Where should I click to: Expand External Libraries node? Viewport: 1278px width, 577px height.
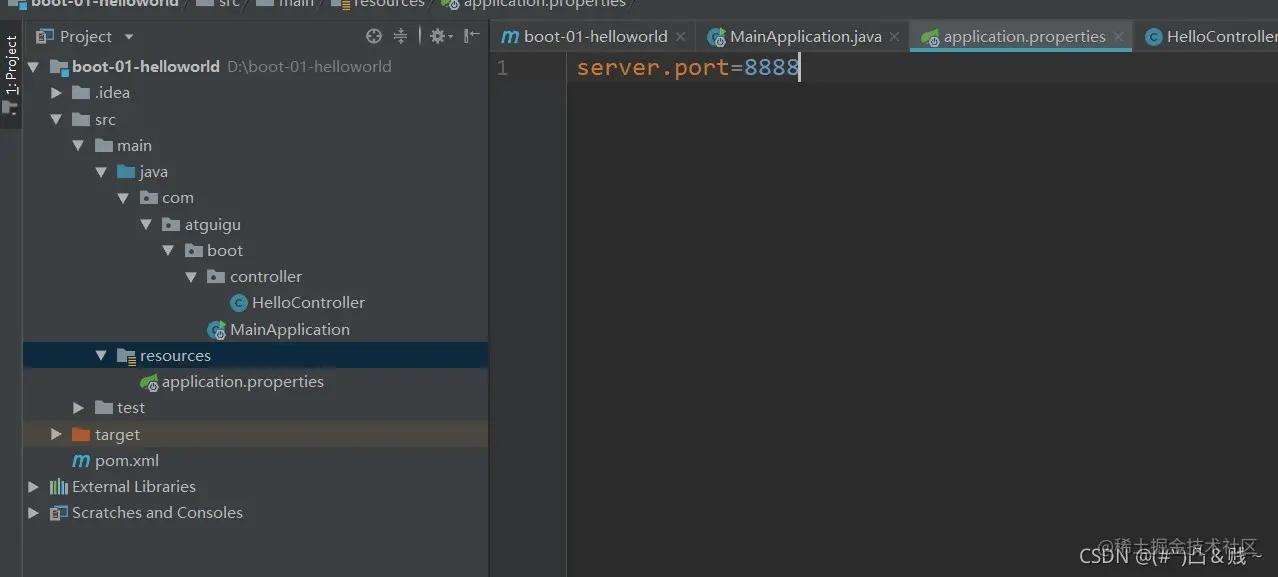[x=34, y=487]
